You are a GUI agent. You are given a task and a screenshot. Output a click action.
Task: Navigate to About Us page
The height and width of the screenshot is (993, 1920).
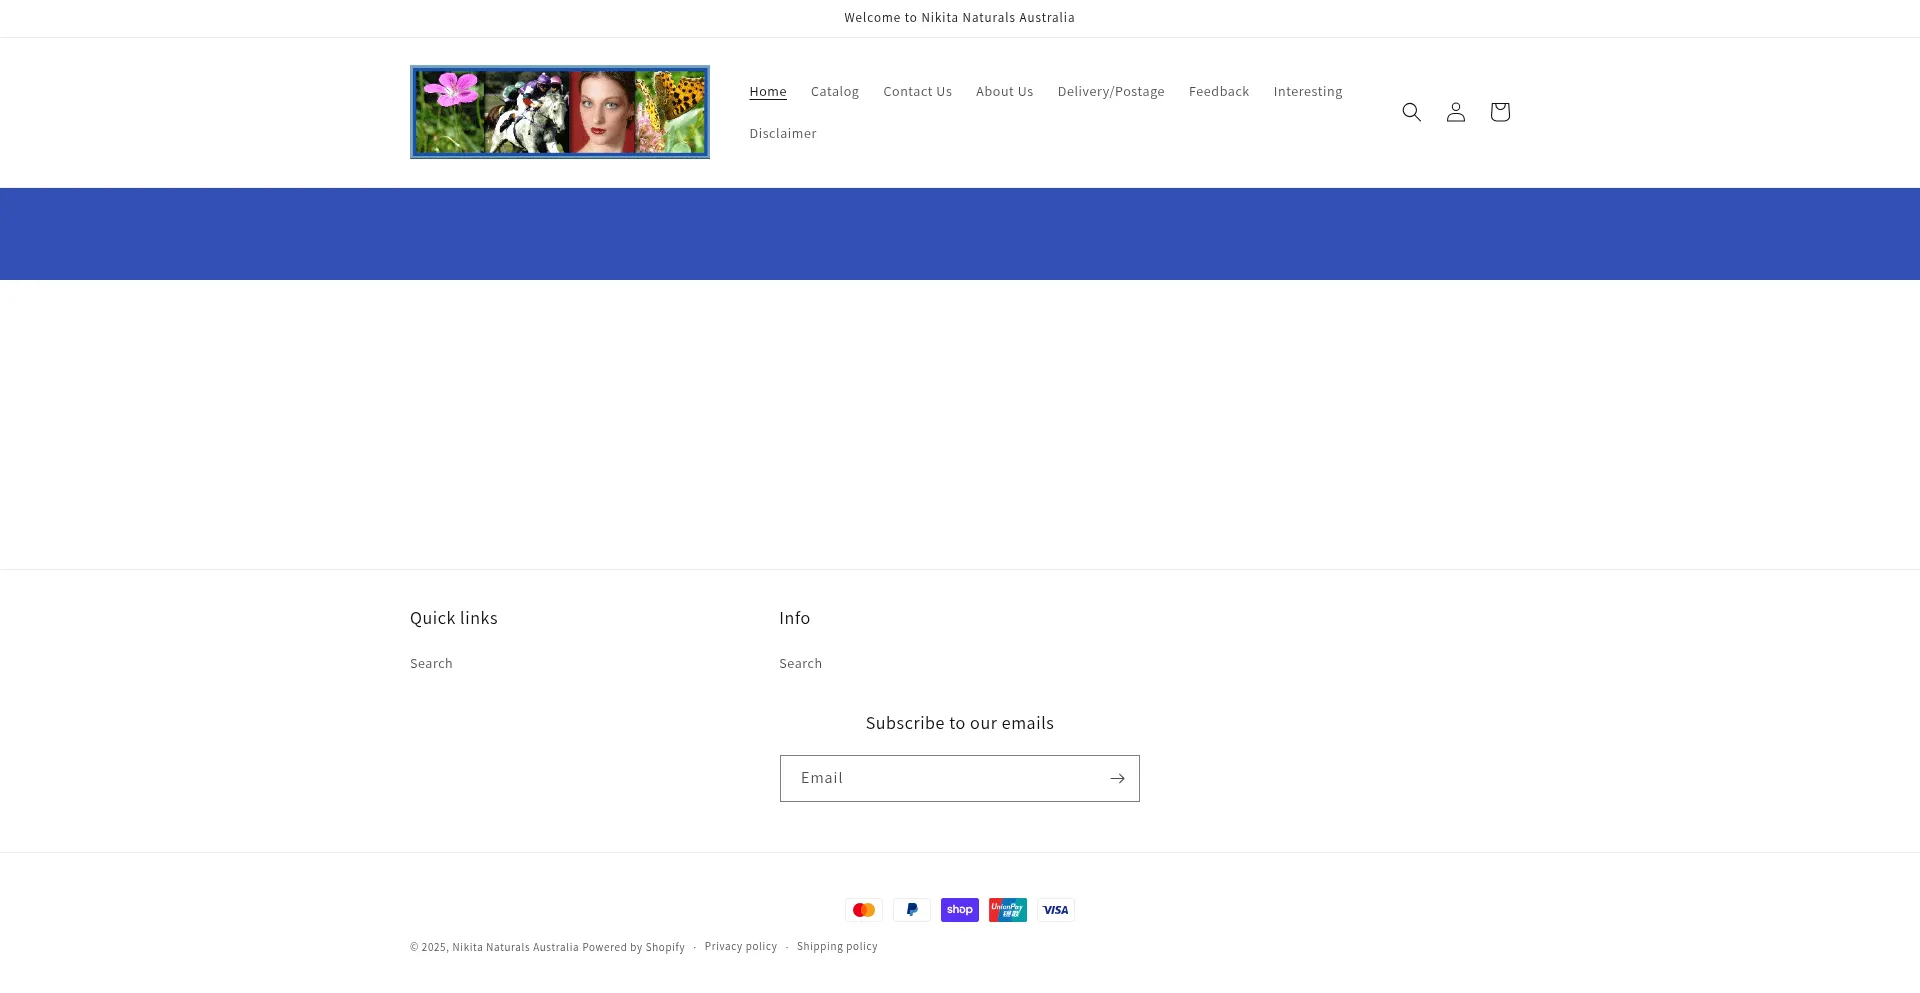point(1004,91)
